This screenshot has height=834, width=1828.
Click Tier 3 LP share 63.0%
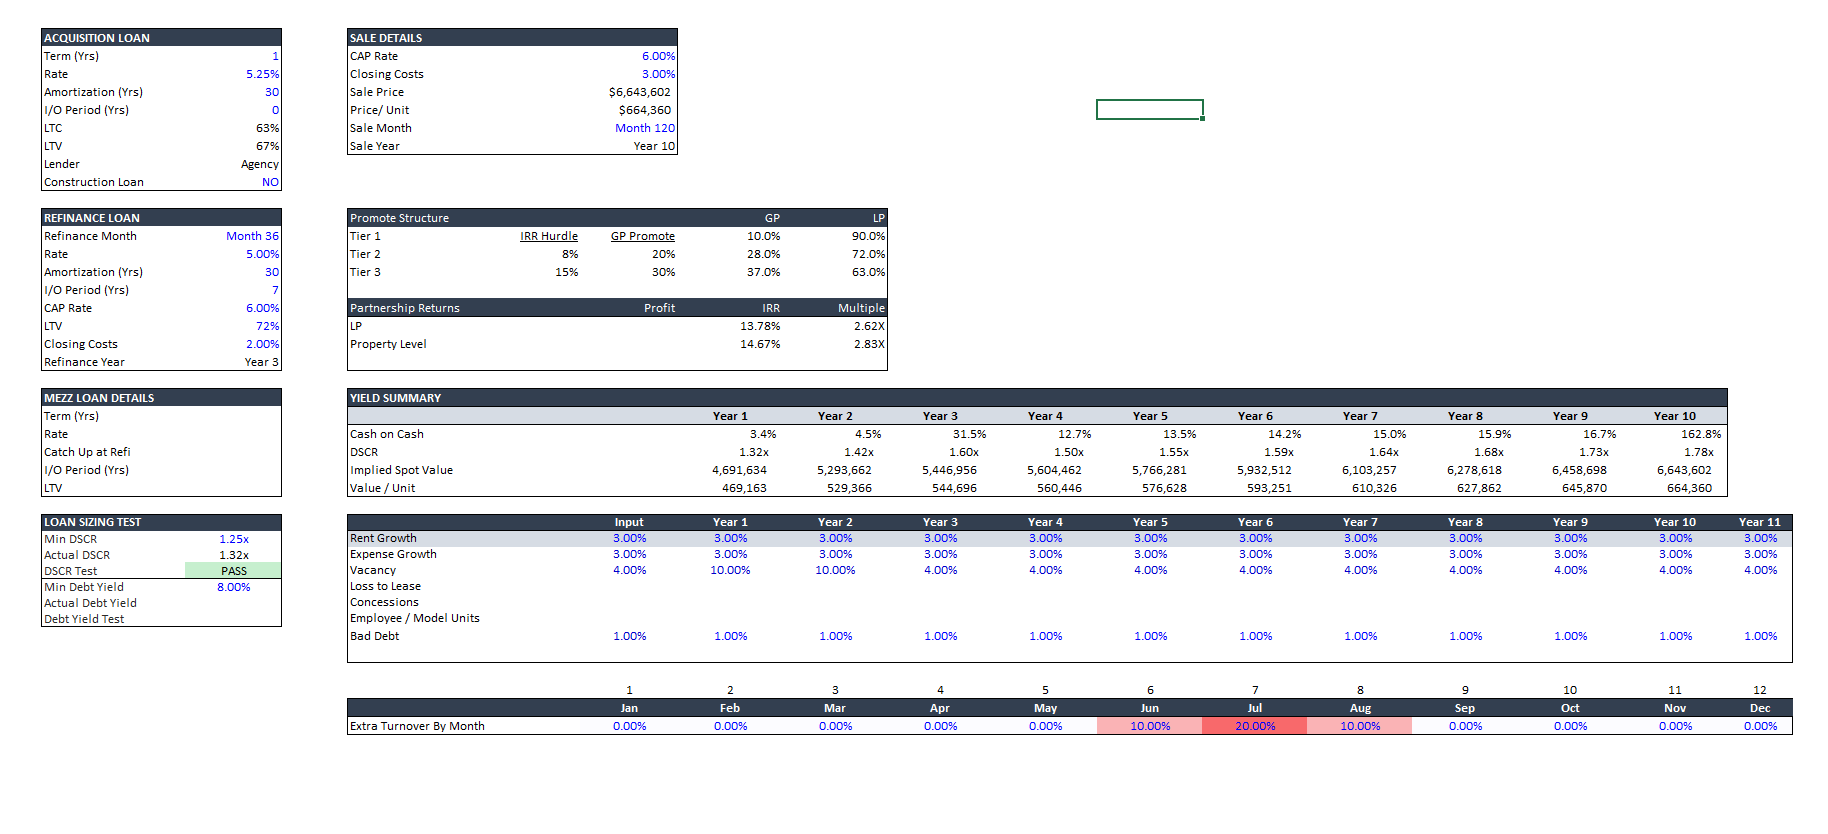869,272
